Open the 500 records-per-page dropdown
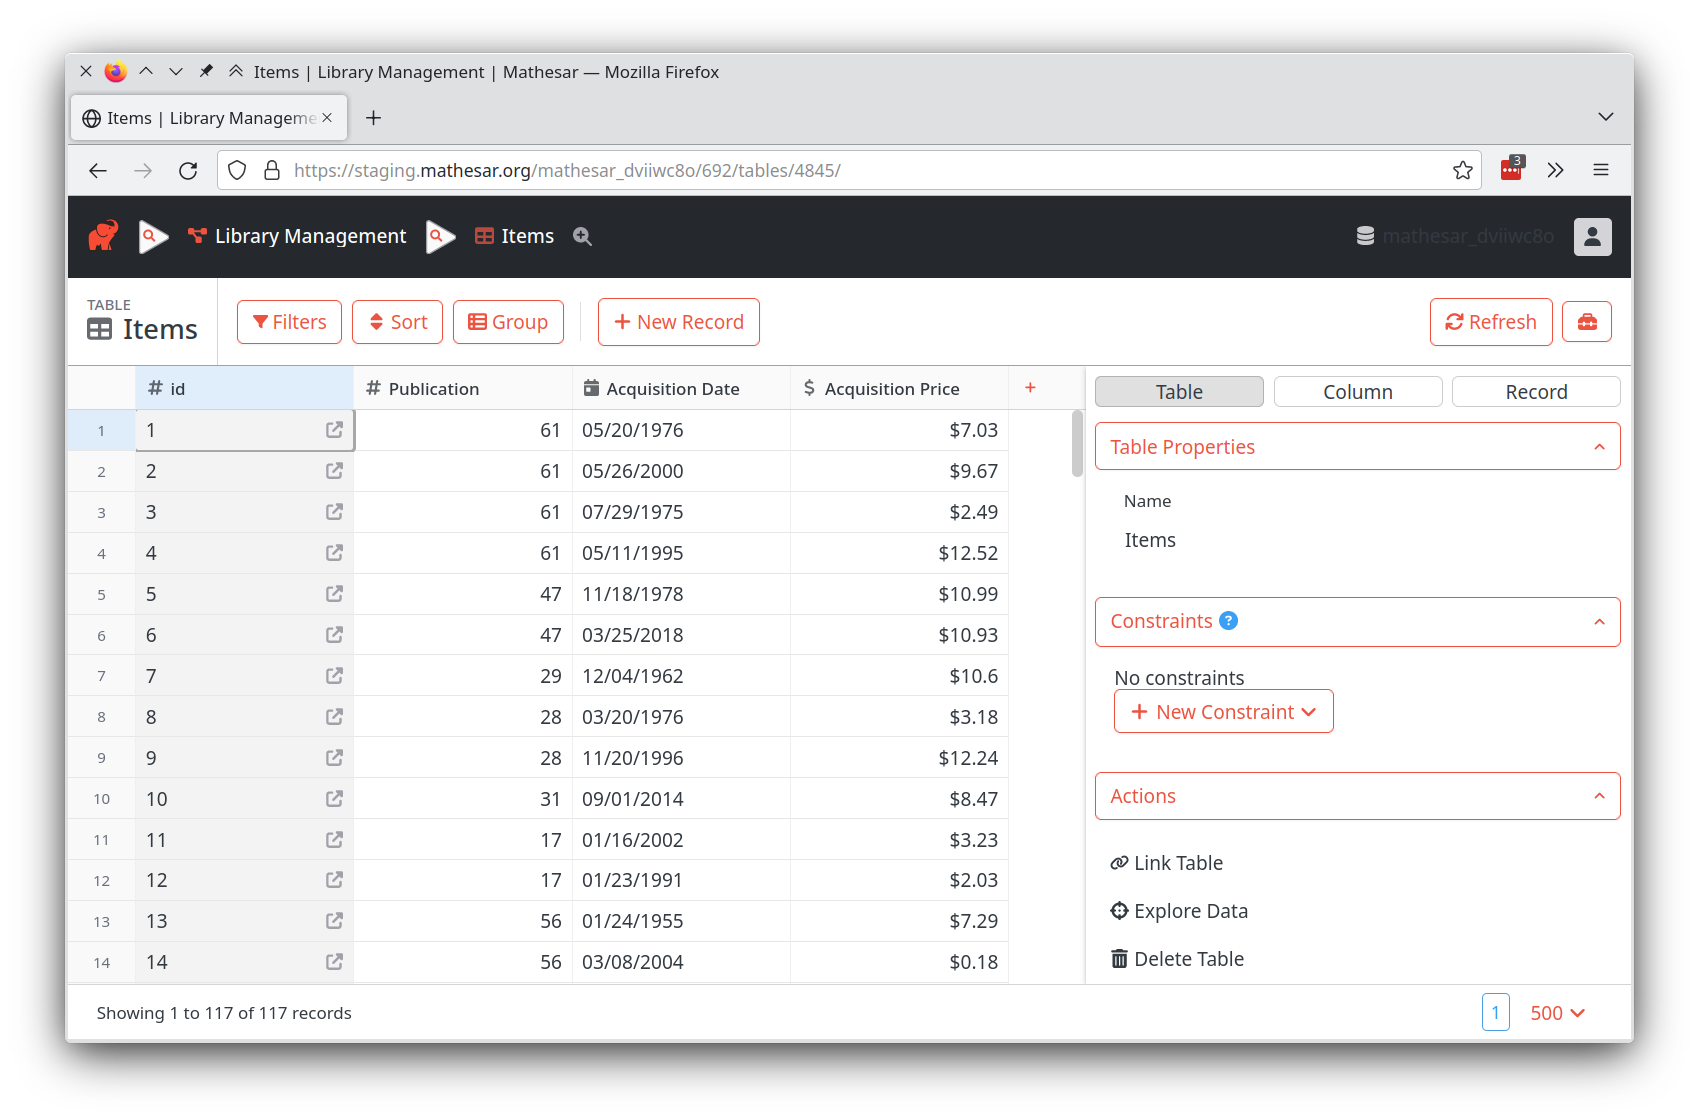Image resolution: width=1699 pixels, height=1120 pixels. (x=1556, y=1012)
